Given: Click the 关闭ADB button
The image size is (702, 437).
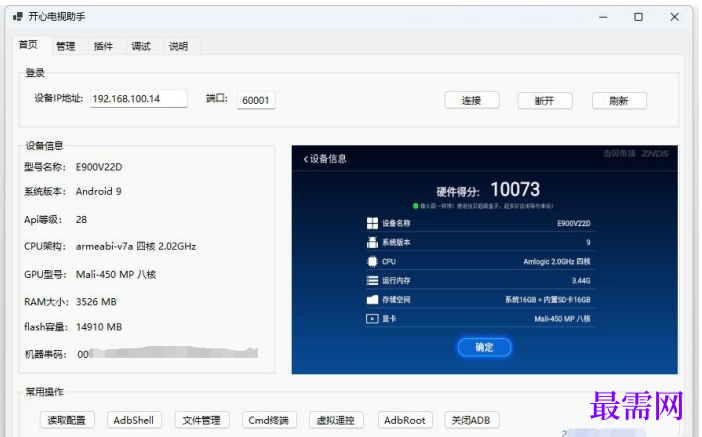Looking at the screenshot, I should (x=471, y=420).
